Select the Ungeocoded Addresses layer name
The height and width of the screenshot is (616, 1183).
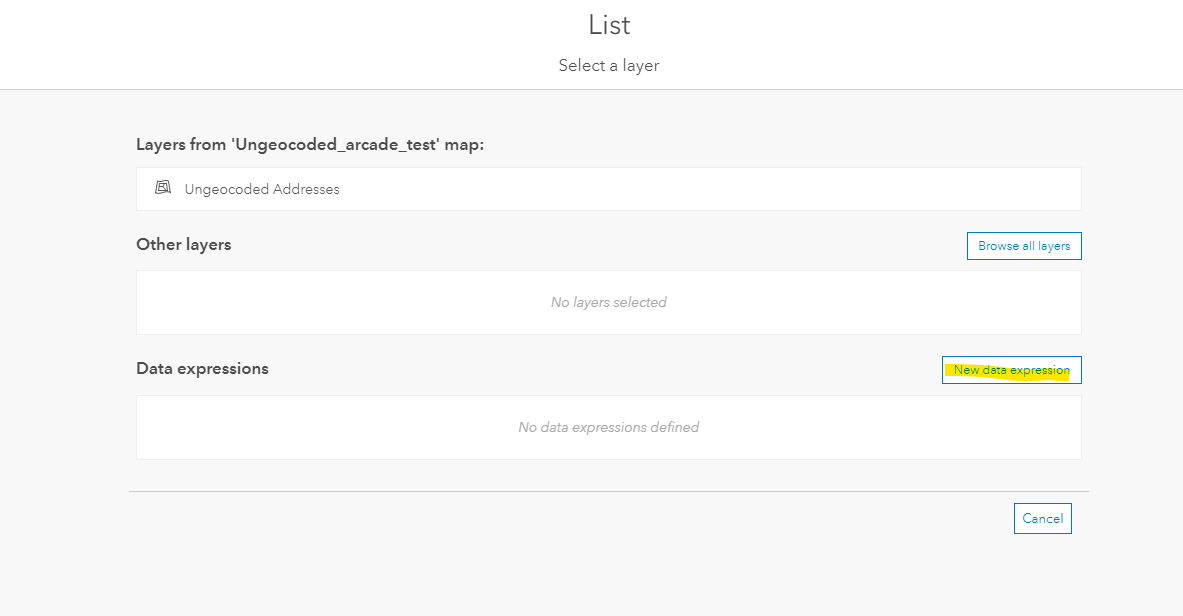point(262,189)
